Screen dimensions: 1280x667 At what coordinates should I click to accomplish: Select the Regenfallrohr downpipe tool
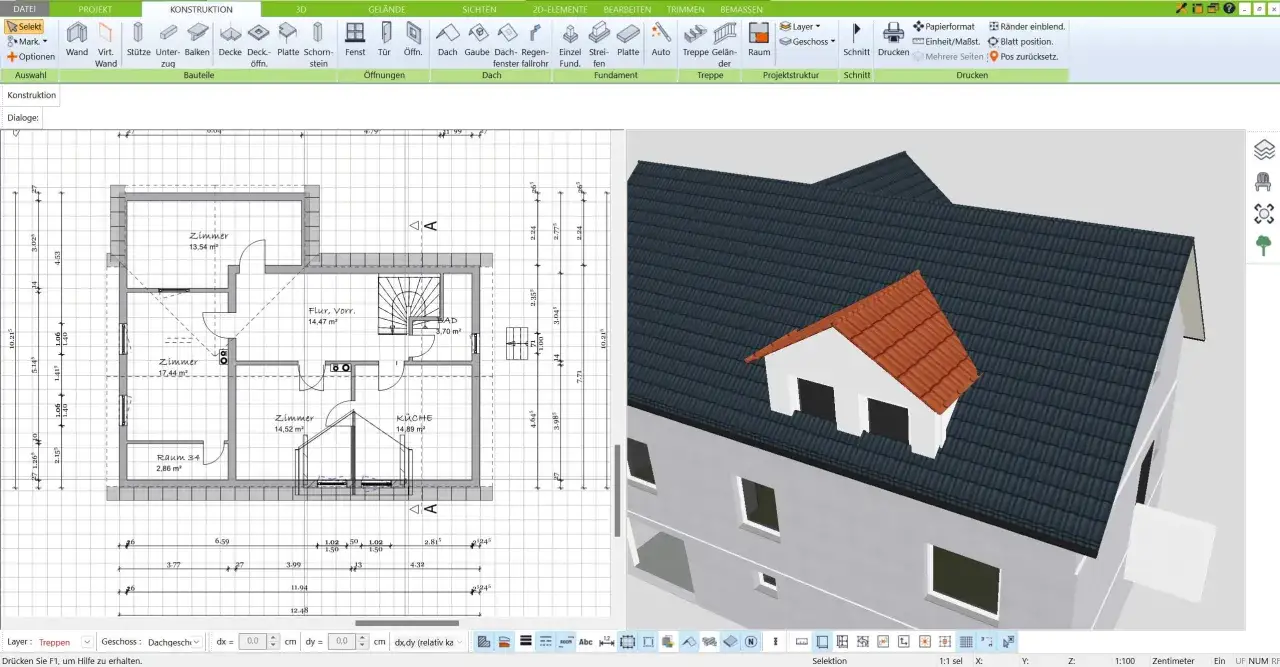point(535,43)
